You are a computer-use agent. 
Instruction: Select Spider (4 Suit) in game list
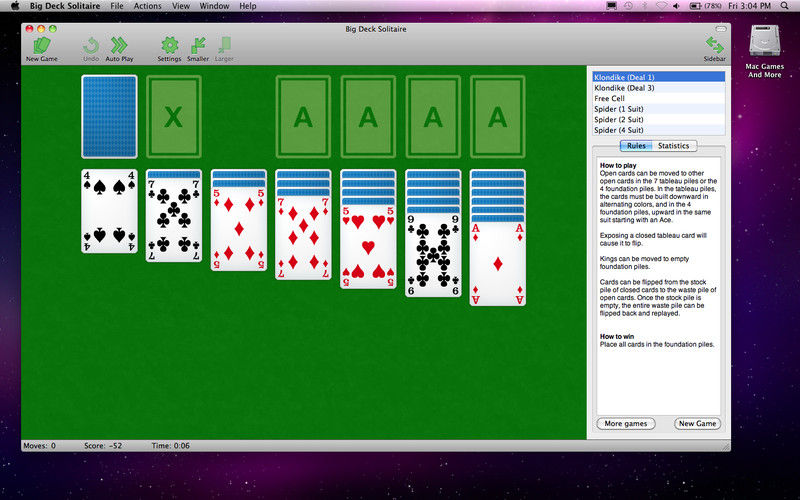[659, 130]
